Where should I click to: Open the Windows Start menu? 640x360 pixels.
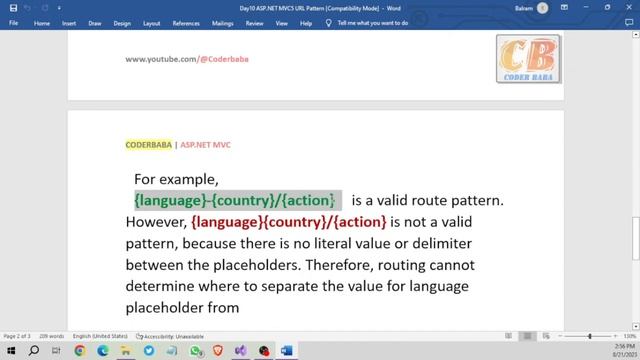[x=11, y=351]
